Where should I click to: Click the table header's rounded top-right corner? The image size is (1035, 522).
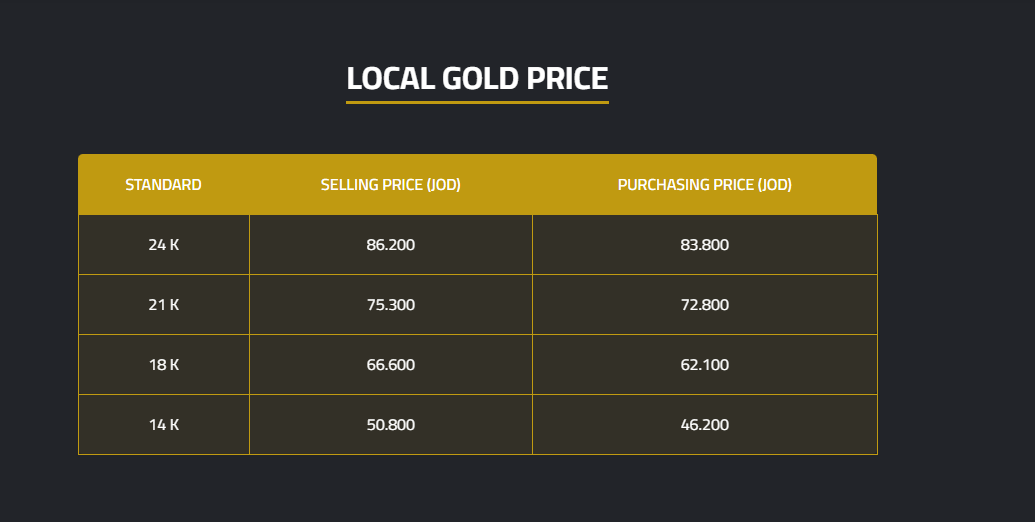tap(873, 158)
